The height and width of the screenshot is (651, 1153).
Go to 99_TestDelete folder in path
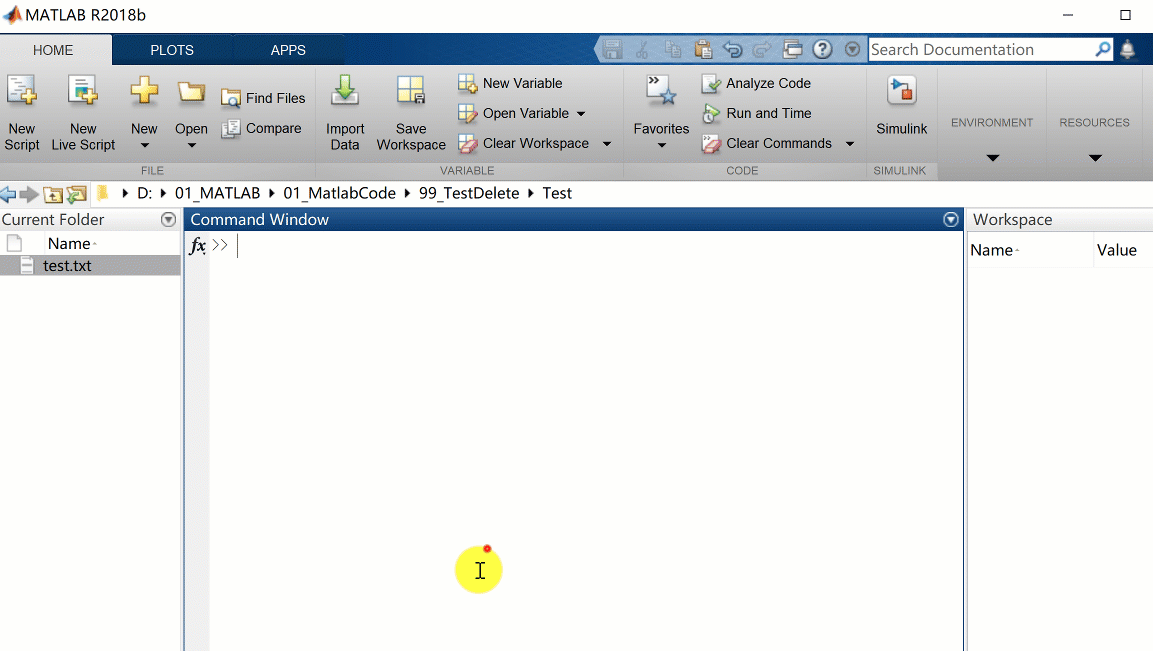coord(469,193)
